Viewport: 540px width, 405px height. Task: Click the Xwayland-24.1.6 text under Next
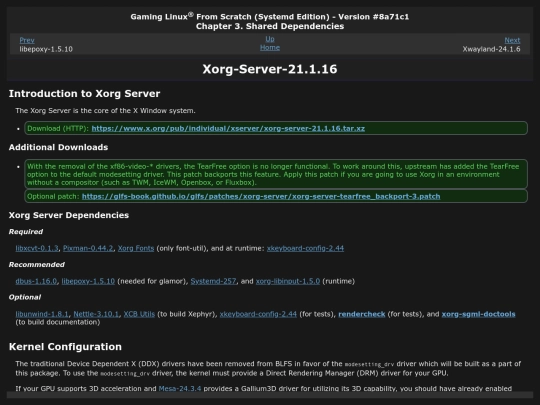tap(491, 49)
